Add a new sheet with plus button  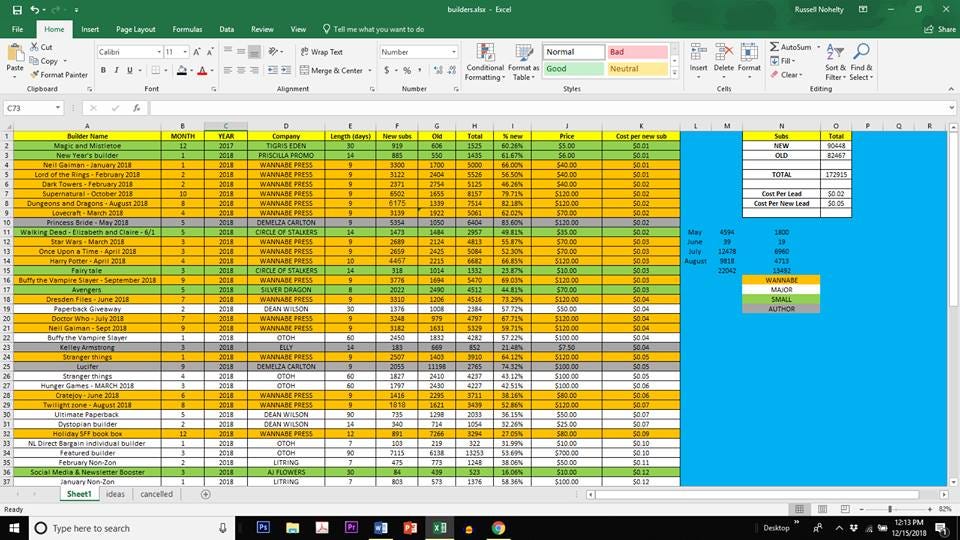[206, 494]
